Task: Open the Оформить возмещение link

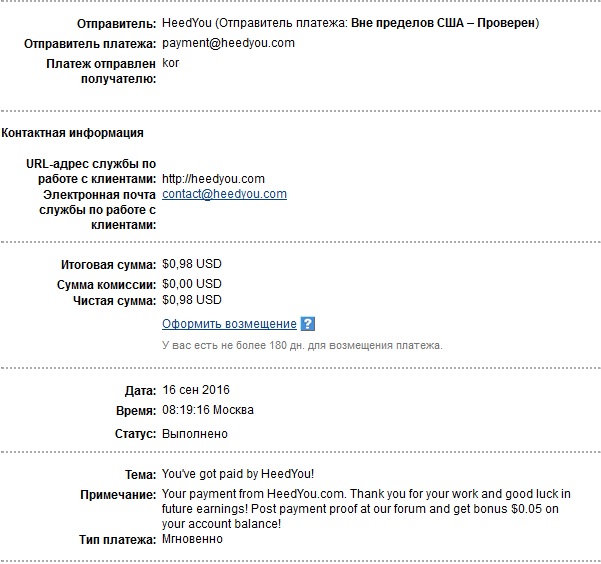Action: [x=229, y=324]
